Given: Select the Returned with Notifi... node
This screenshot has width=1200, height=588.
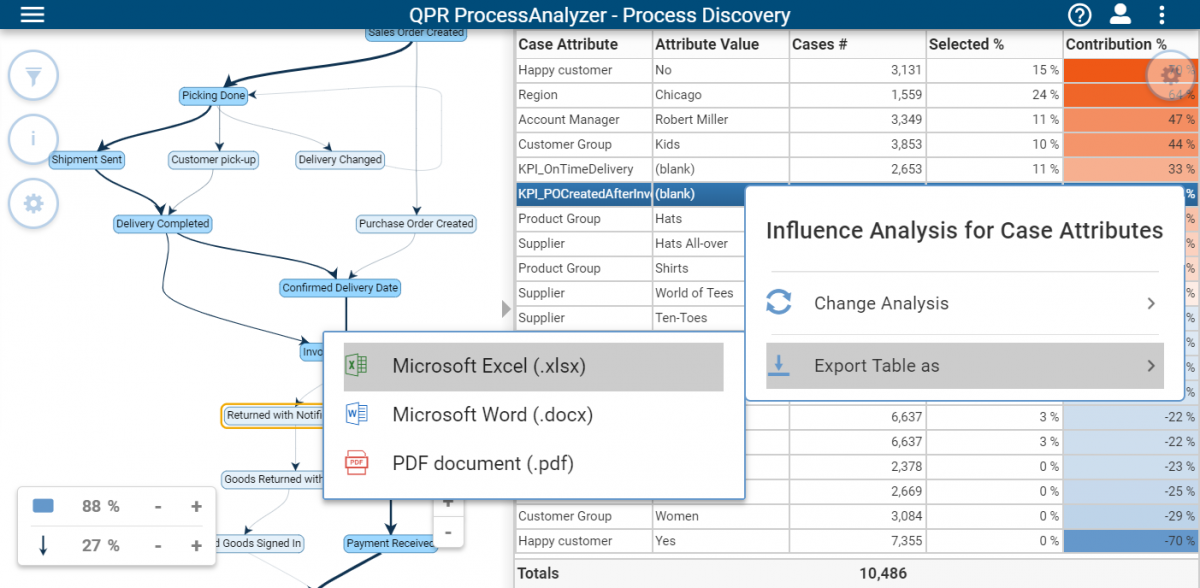Looking at the screenshot, I should point(272,415).
